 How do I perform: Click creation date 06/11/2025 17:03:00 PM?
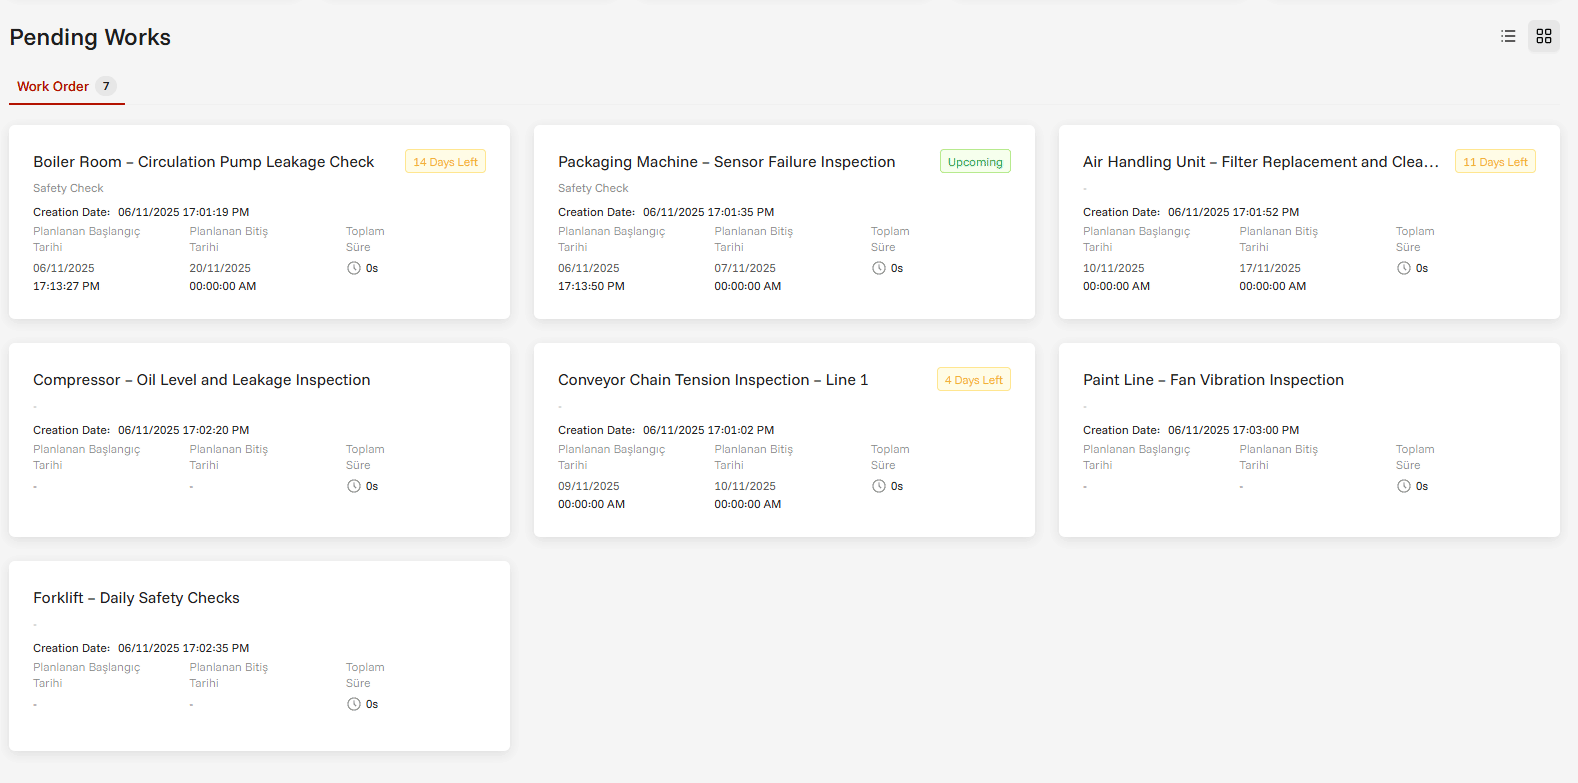click(x=1234, y=430)
